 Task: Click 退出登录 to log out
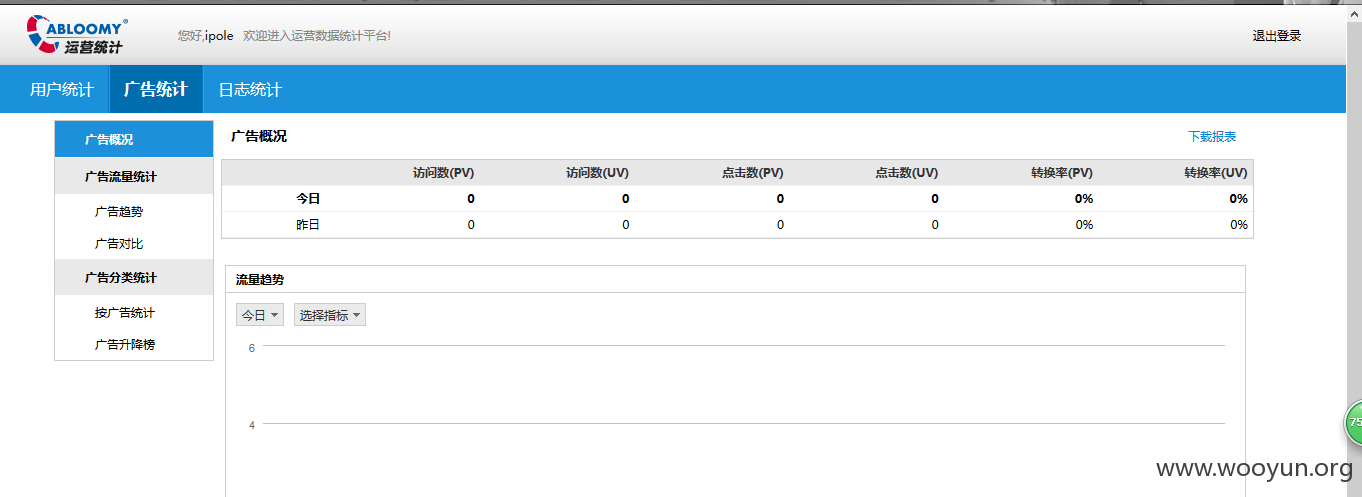(x=1277, y=36)
